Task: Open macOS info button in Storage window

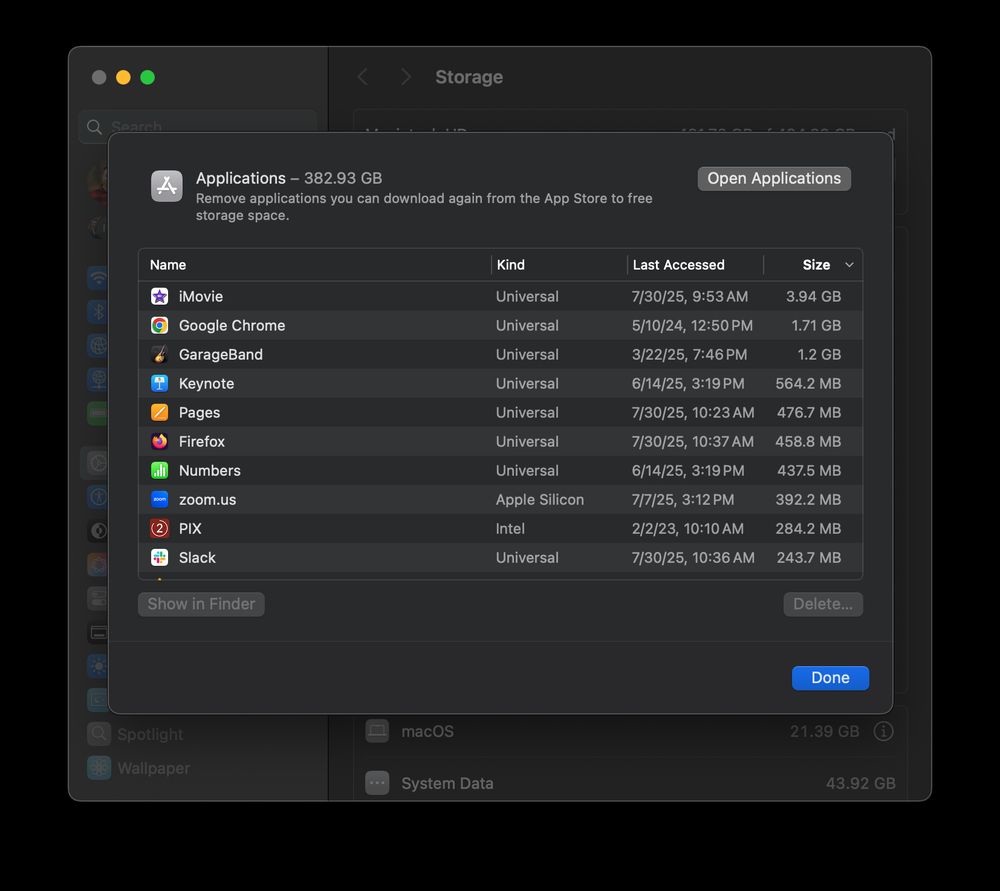Action: pyautogui.click(x=883, y=731)
